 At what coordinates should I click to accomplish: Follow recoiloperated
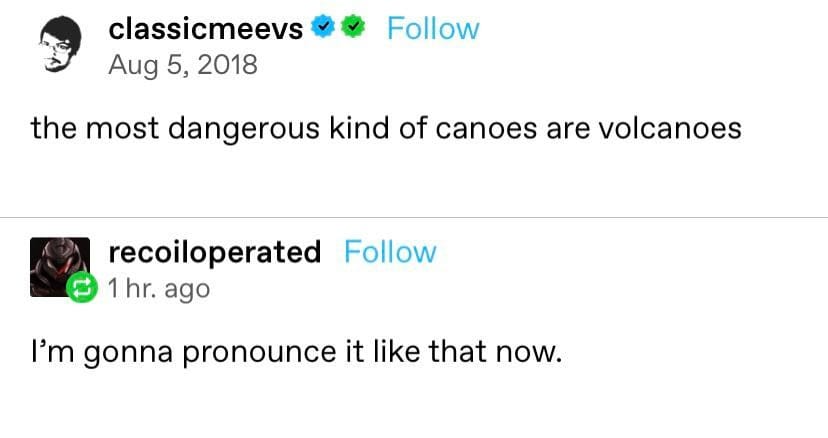[390, 252]
